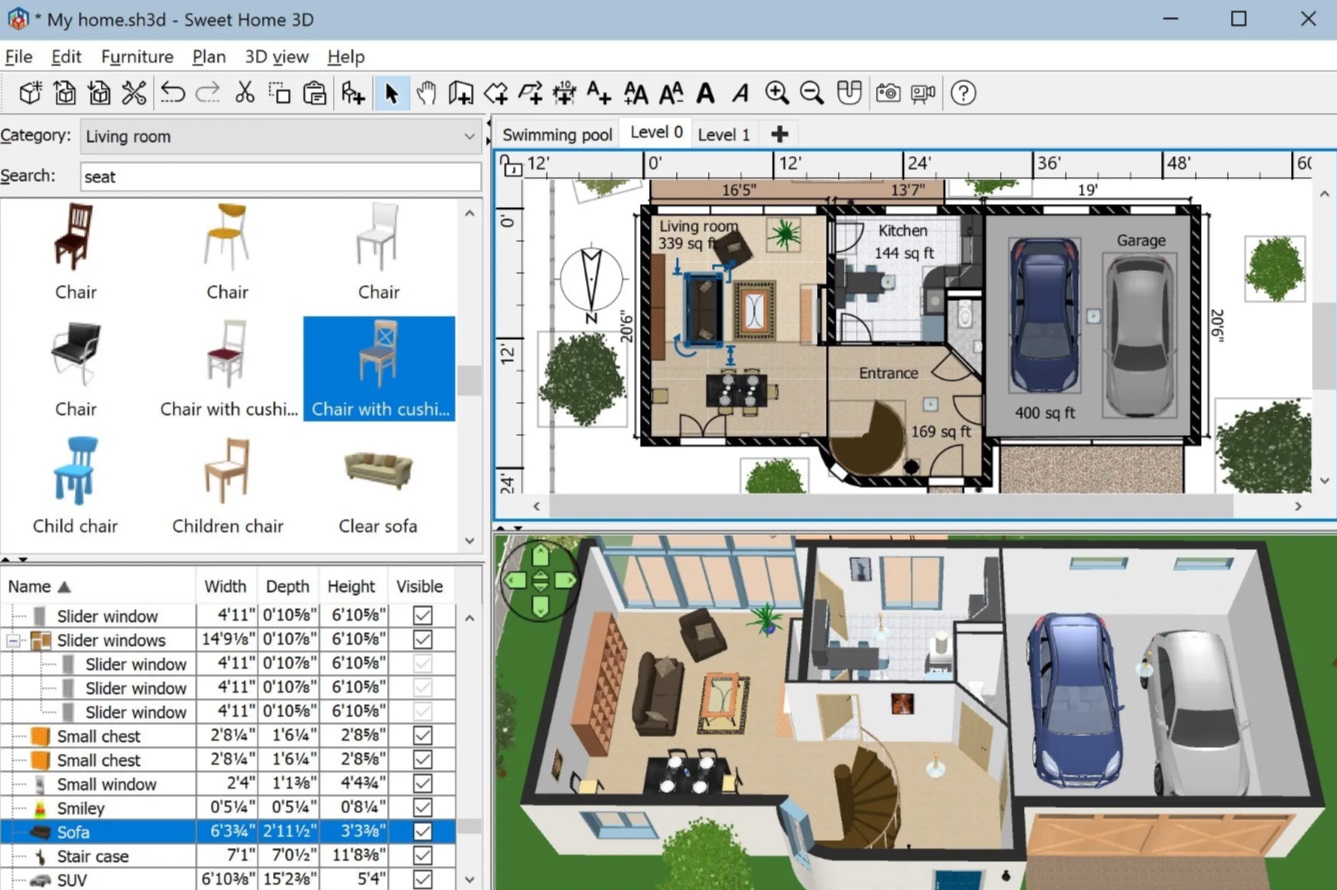Zoom out of the plan
Screen dimensions: 1337x890
(x=812, y=93)
